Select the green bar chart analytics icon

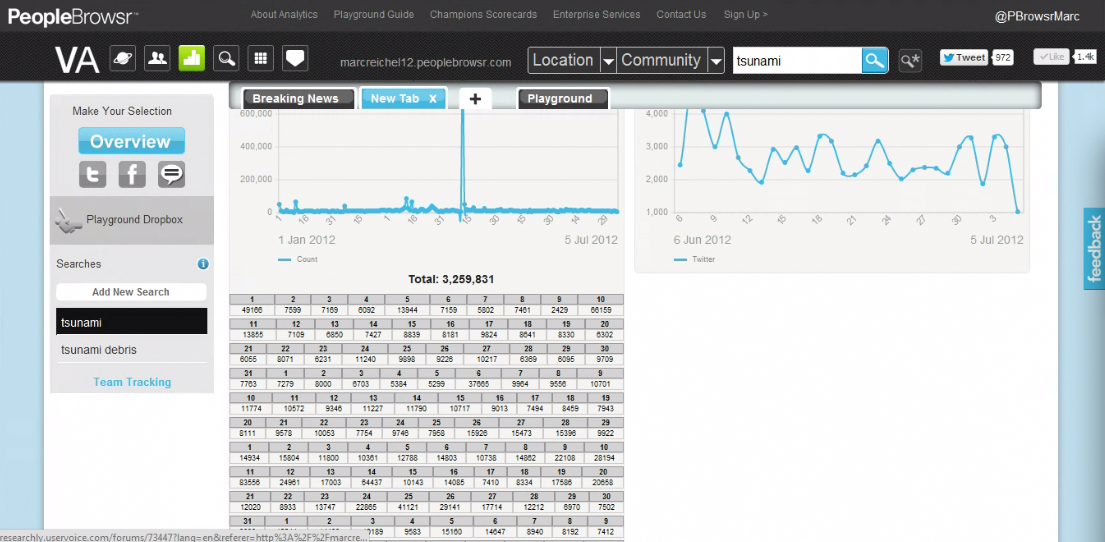point(191,59)
